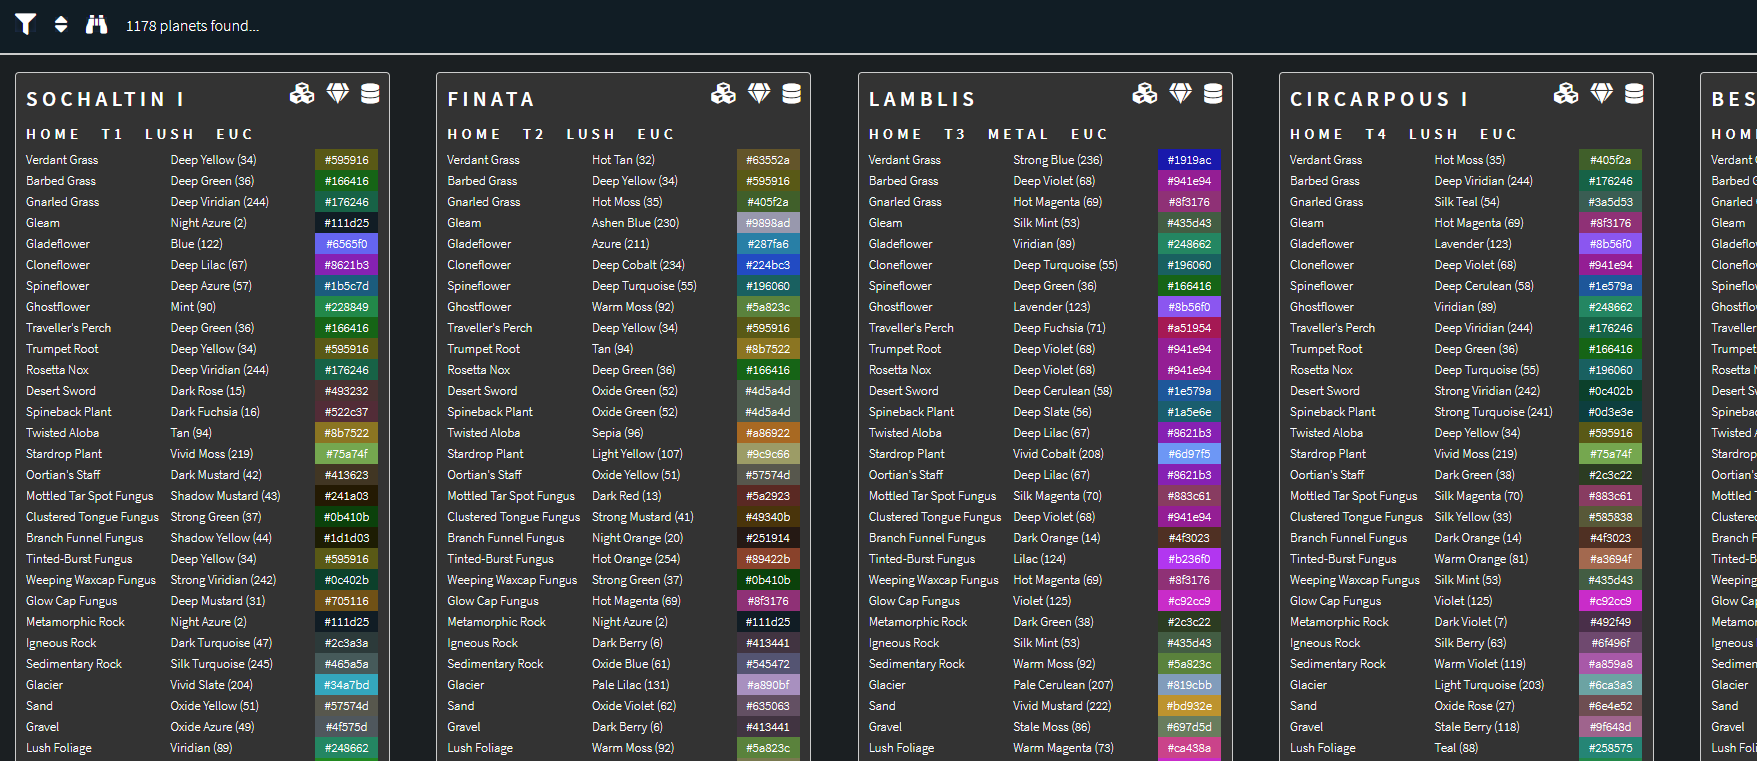Click the binoculars search icon
Viewport: 1757px width, 761px height.
96,24
